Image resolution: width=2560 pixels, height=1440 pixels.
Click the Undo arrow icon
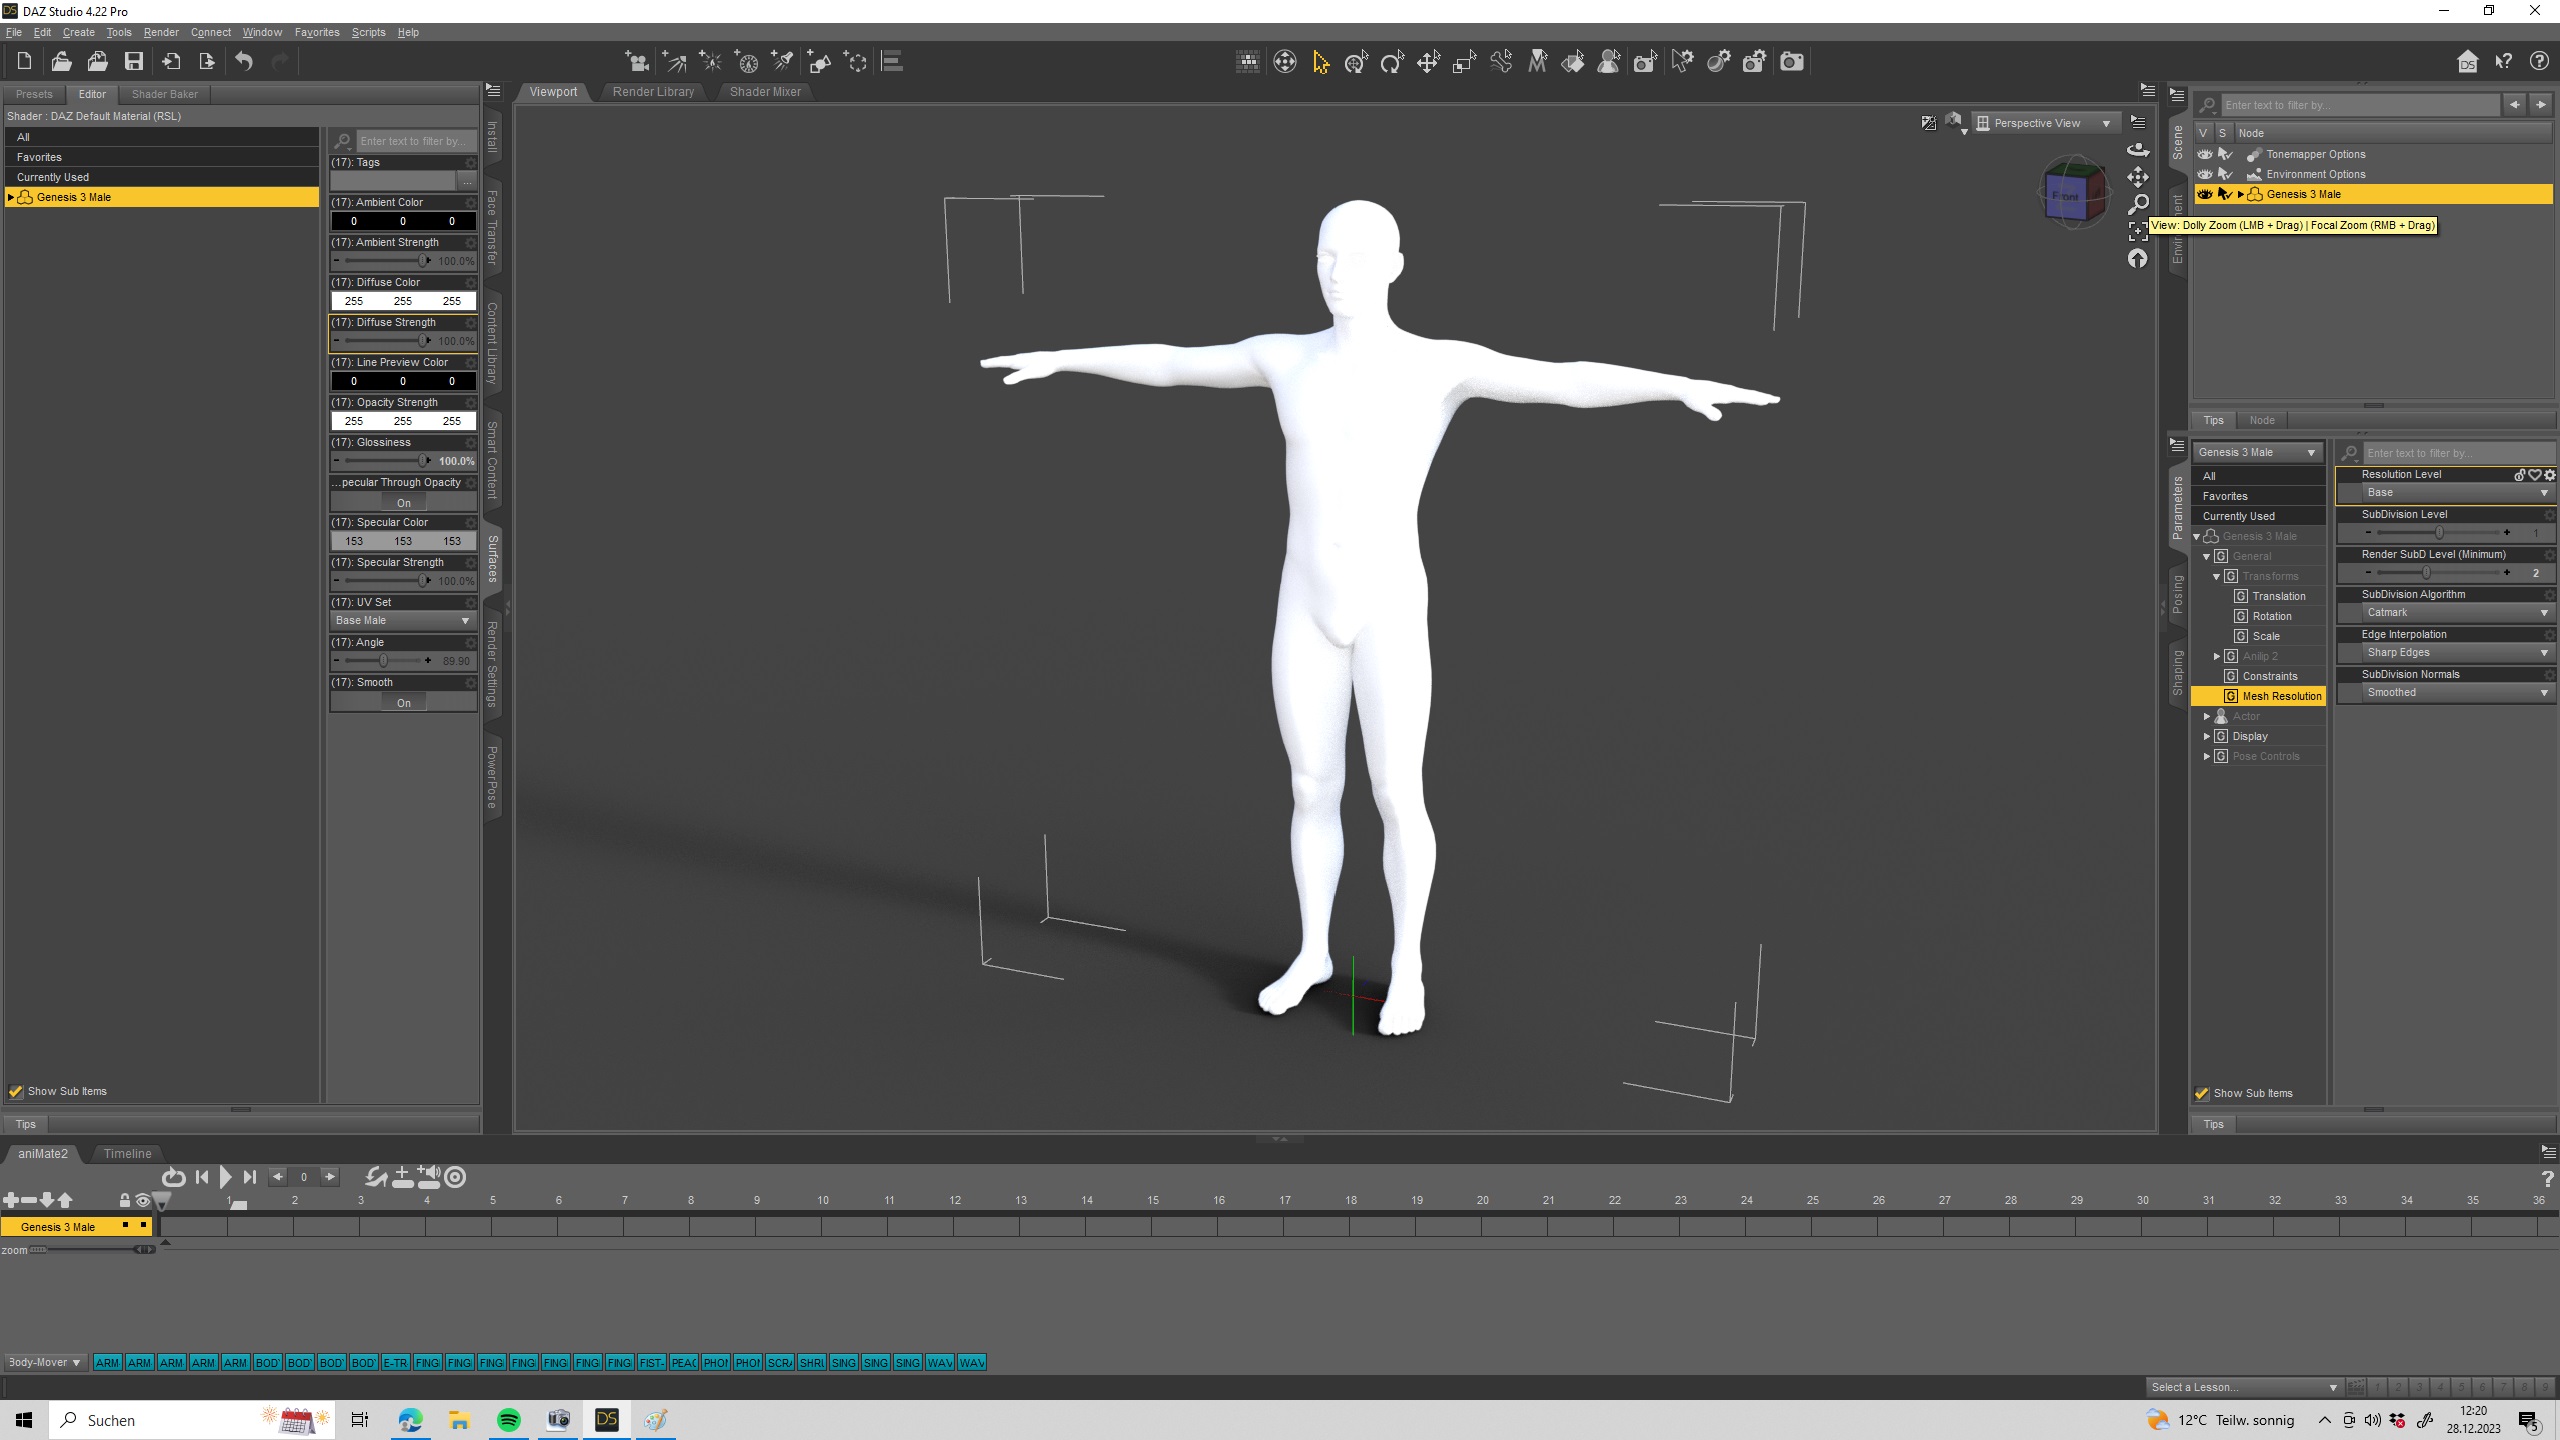click(x=244, y=62)
